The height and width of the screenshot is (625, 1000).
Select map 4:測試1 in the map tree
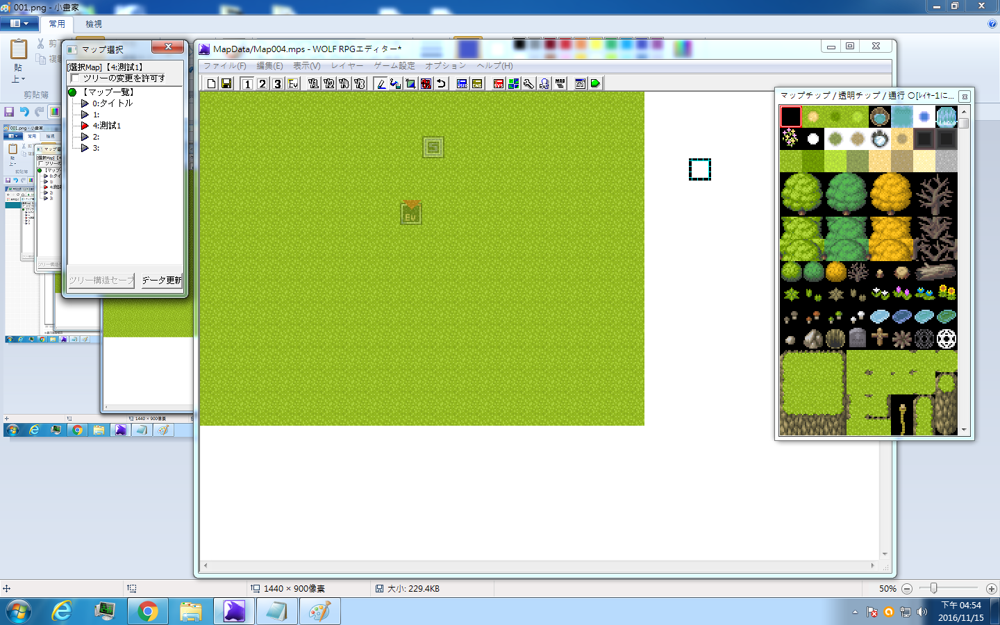(107, 126)
